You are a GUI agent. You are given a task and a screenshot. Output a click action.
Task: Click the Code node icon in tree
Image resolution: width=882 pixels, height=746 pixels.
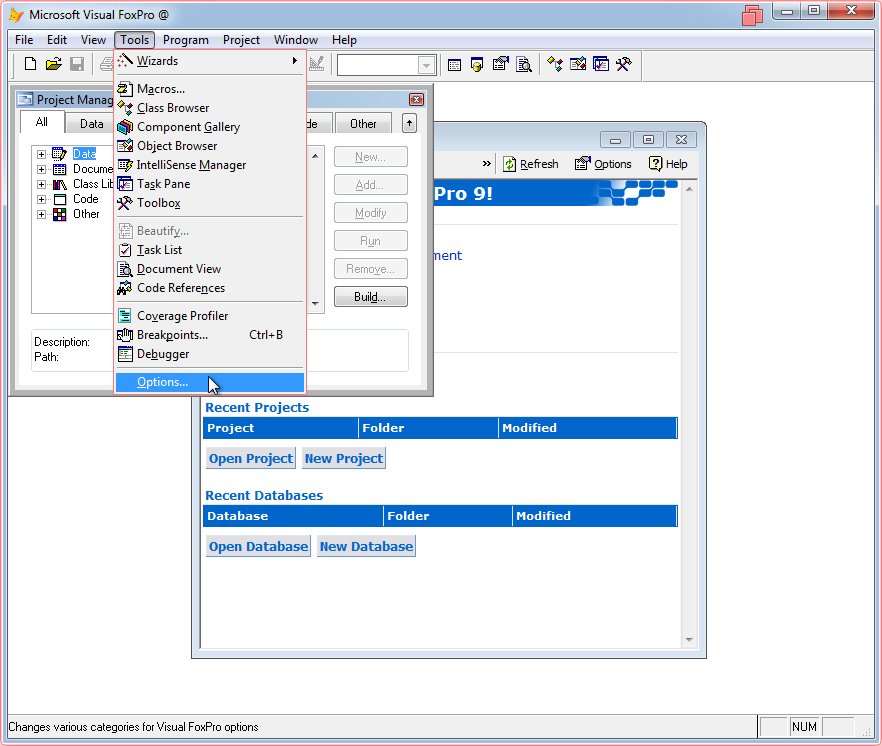(x=59, y=199)
